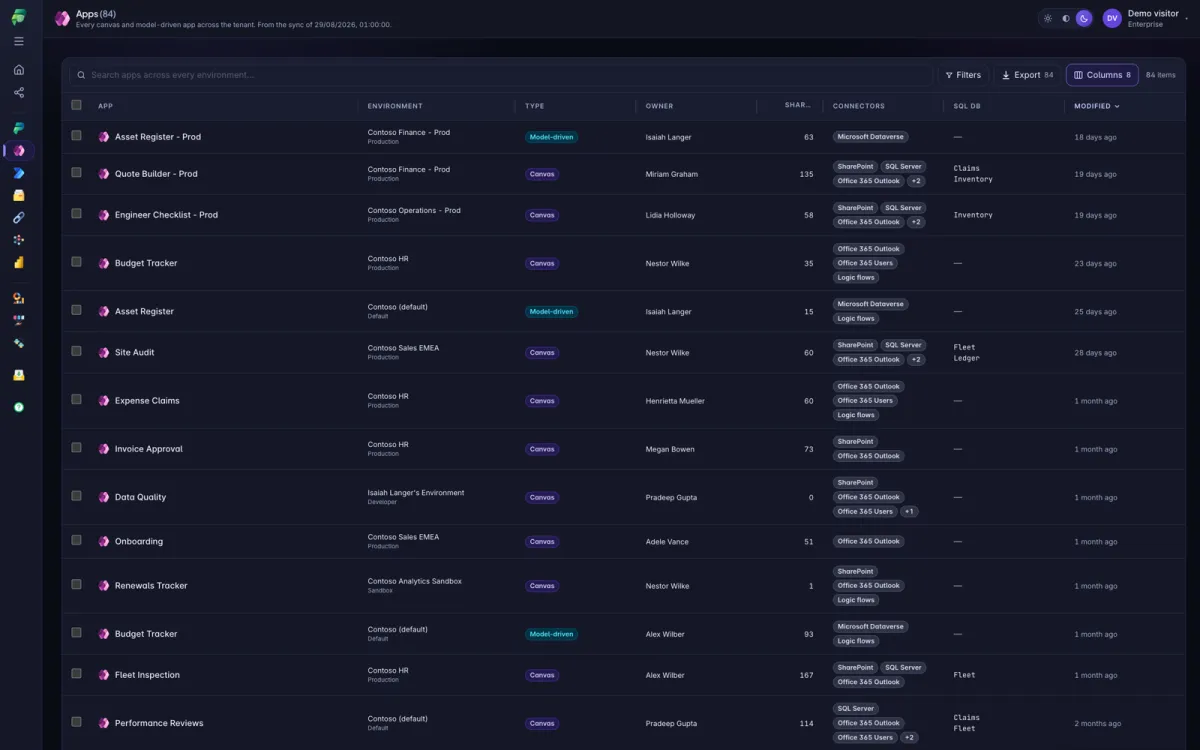Open the hamburger menu in the sidebar

[19, 41]
